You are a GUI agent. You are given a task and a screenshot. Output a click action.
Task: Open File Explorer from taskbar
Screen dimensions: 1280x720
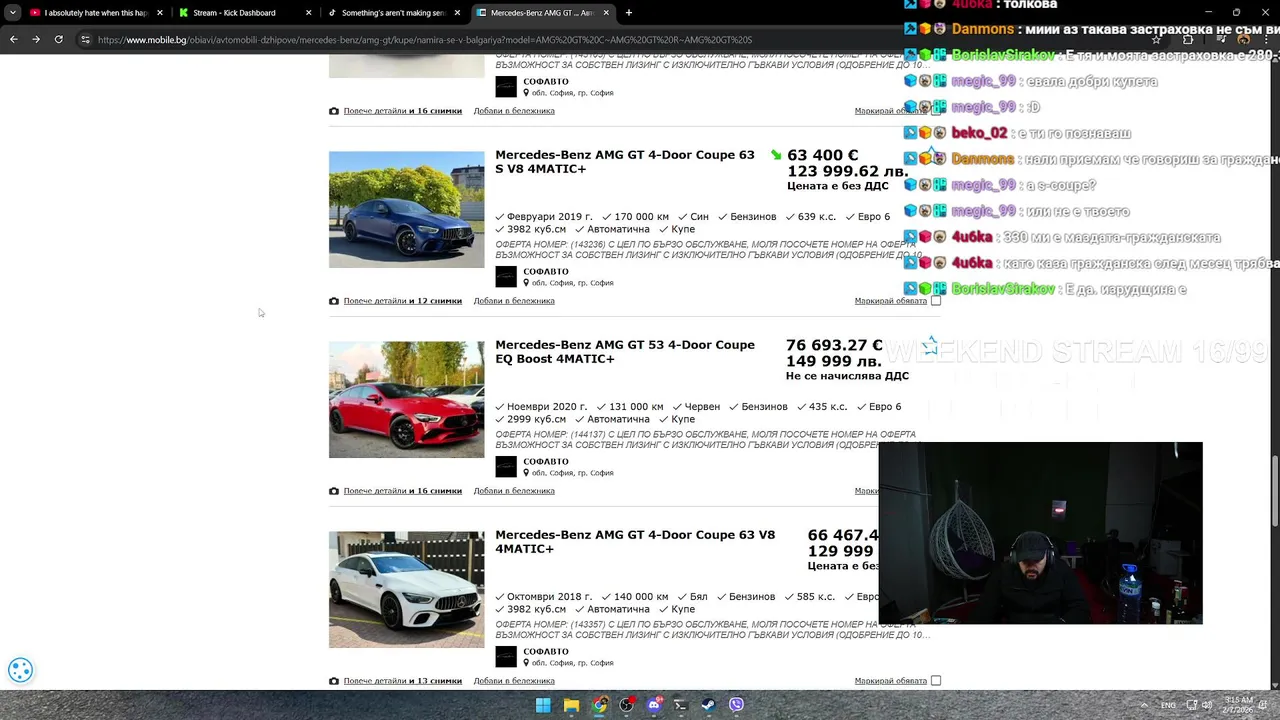pos(571,705)
